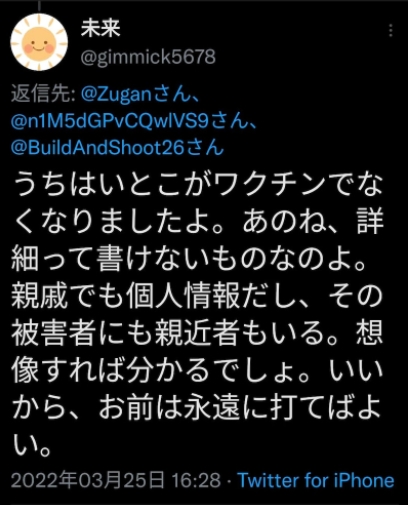Click the 16:28 time stamp

[196, 480]
